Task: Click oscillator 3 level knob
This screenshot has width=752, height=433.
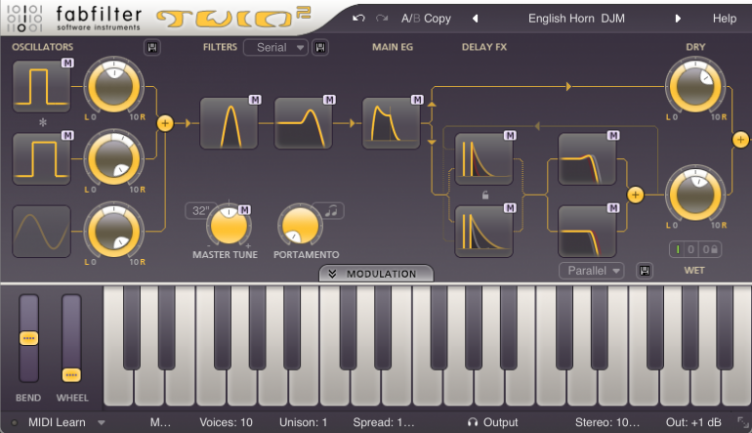Action: (x=114, y=231)
